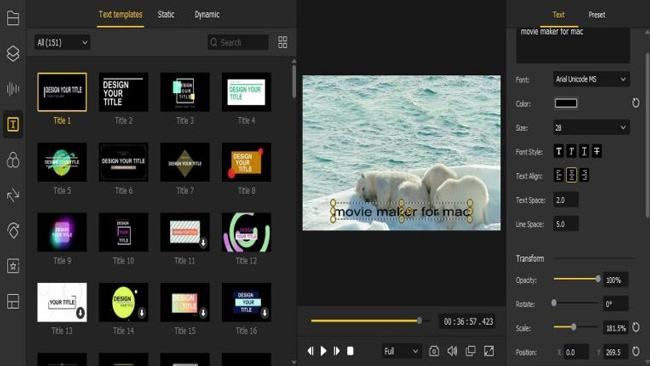Image resolution: width=650 pixels, height=366 pixels.
Task: Toggle strikethrough font style
Action: 597,151
